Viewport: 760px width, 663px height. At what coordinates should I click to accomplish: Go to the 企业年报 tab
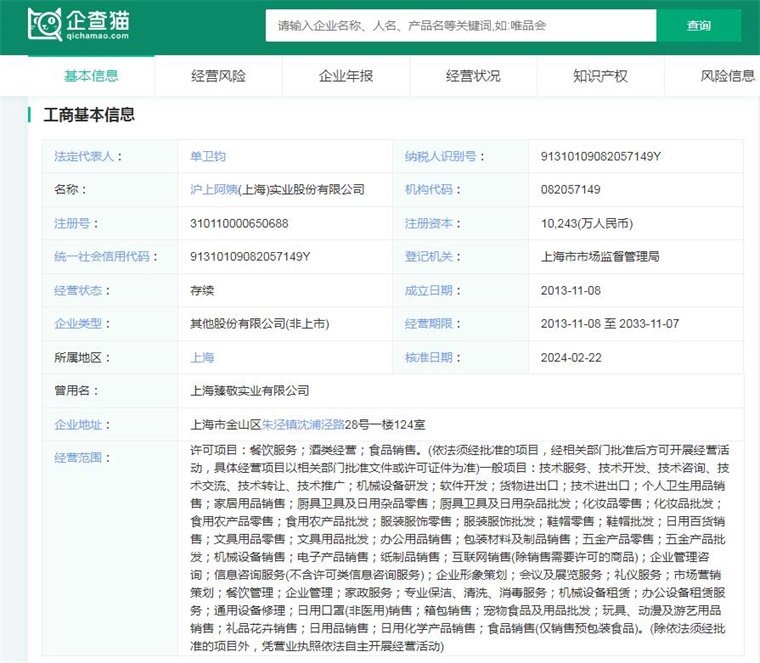click(346, 76)
